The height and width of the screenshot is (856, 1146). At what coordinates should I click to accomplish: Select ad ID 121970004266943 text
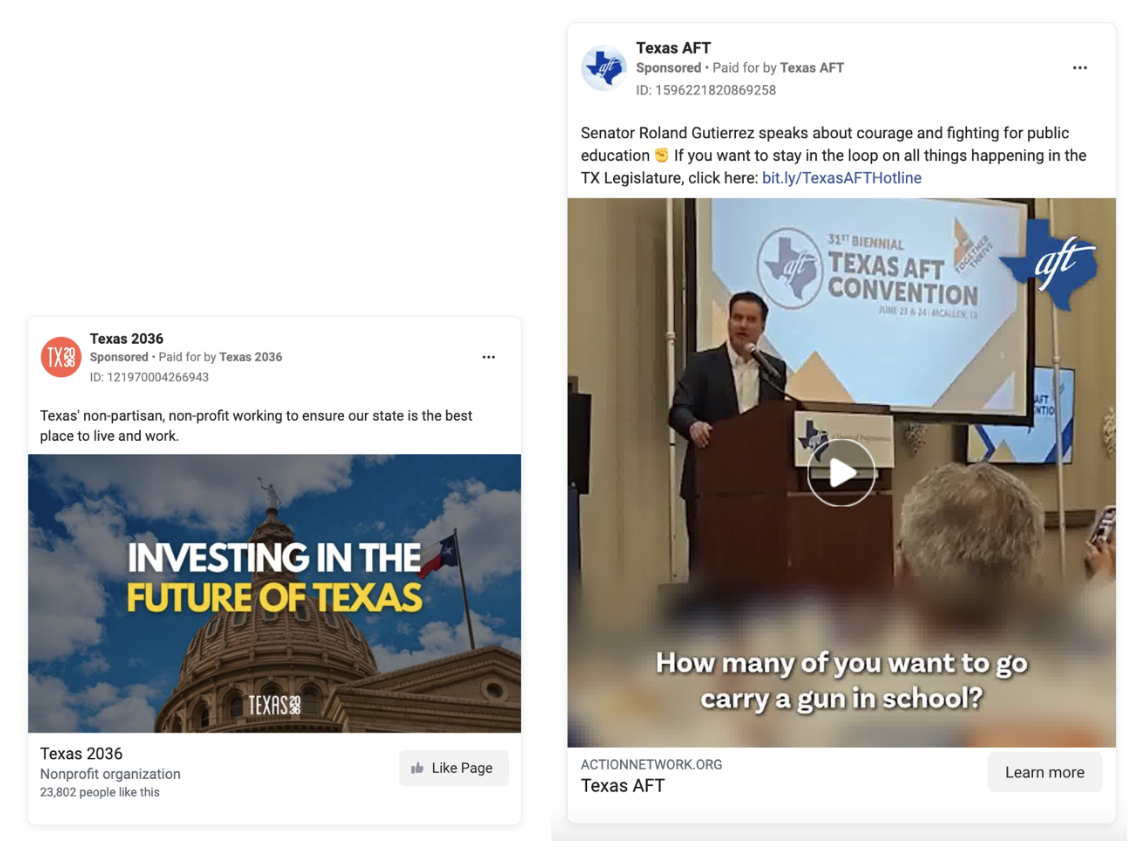point(149,377)
